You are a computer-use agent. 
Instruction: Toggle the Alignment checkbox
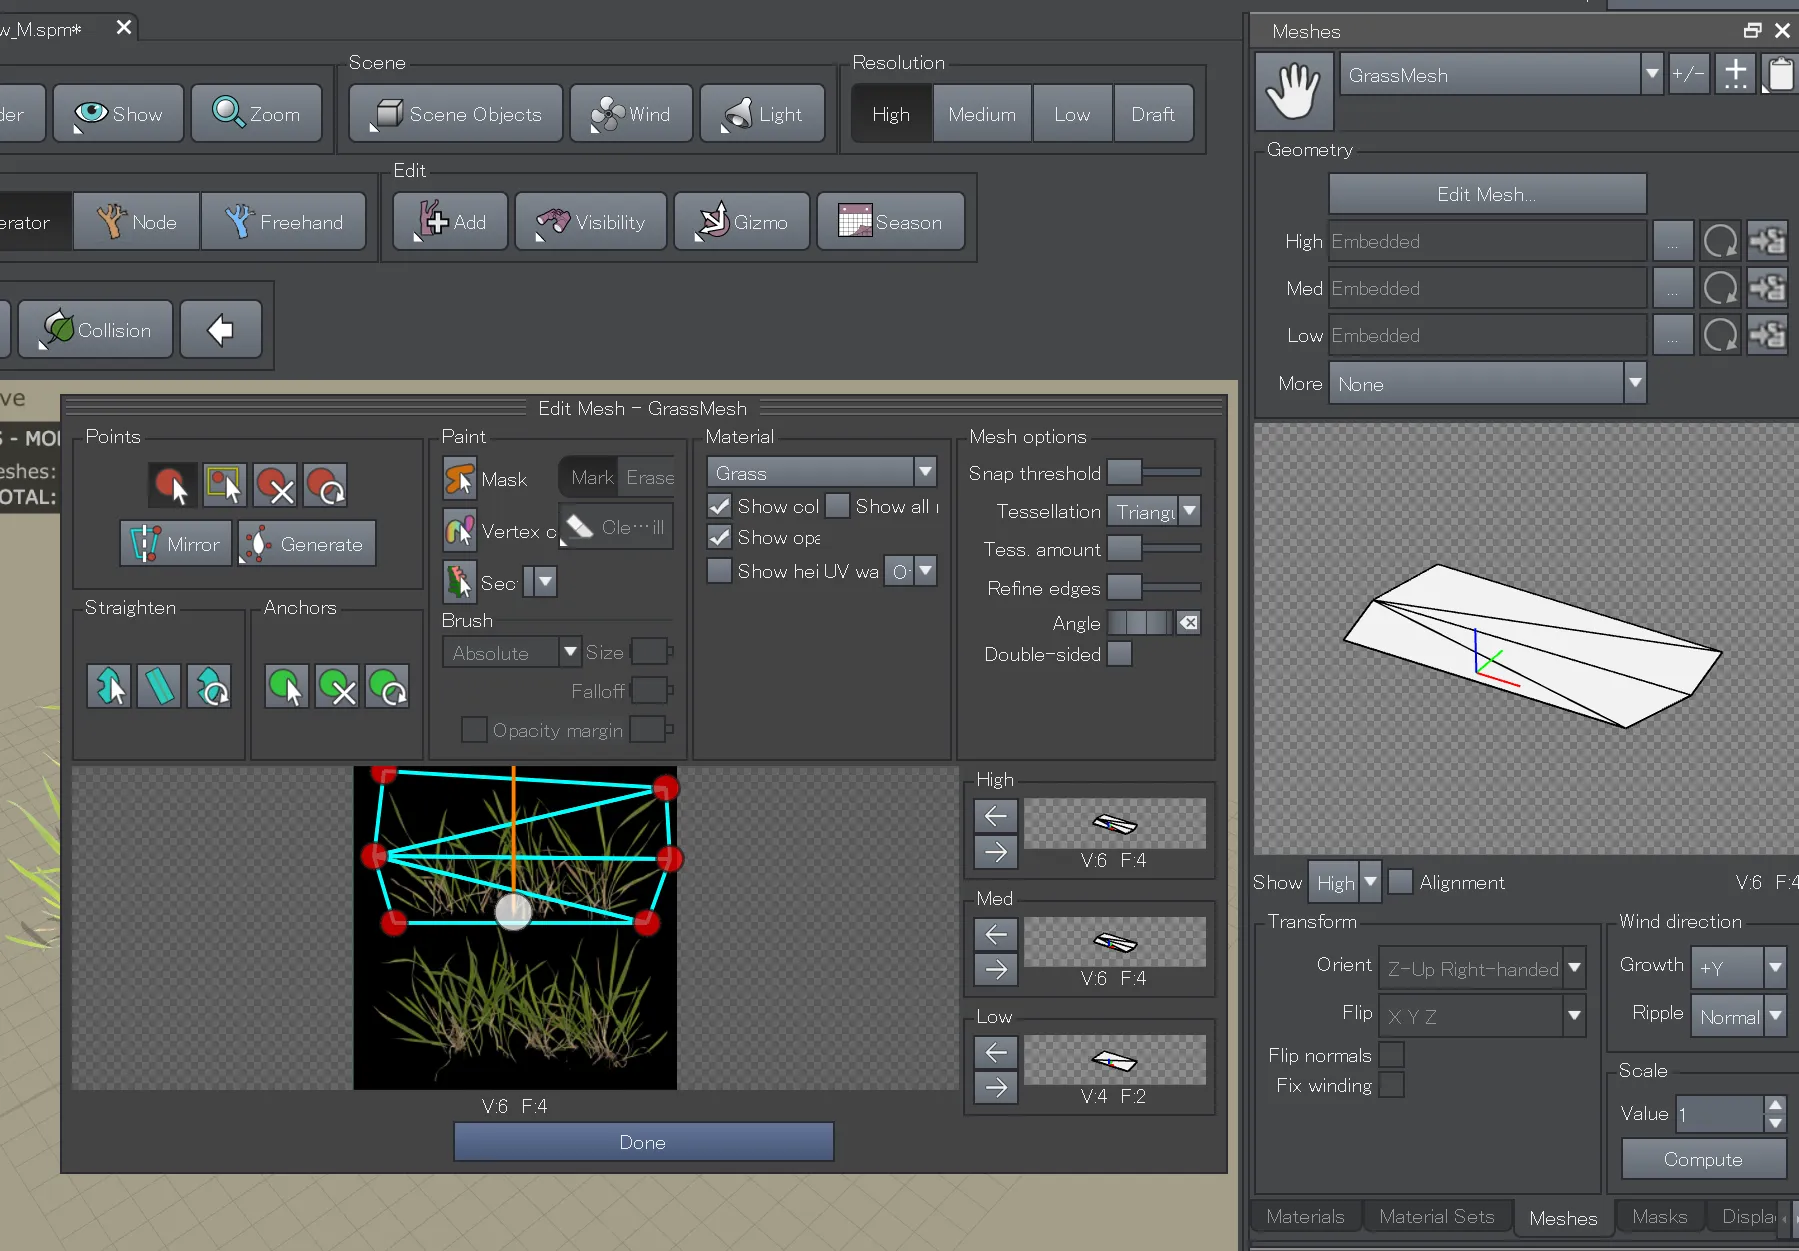(1401, 882)
